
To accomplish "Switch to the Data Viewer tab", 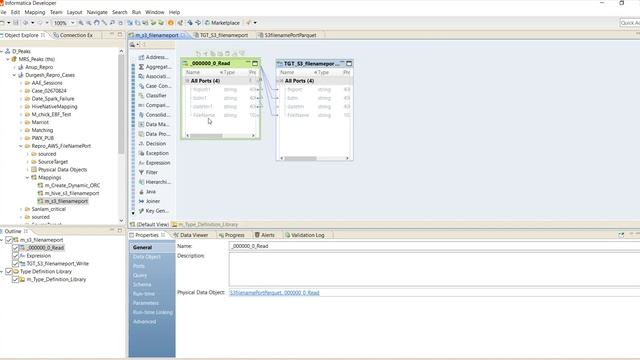I will [191, 235].
